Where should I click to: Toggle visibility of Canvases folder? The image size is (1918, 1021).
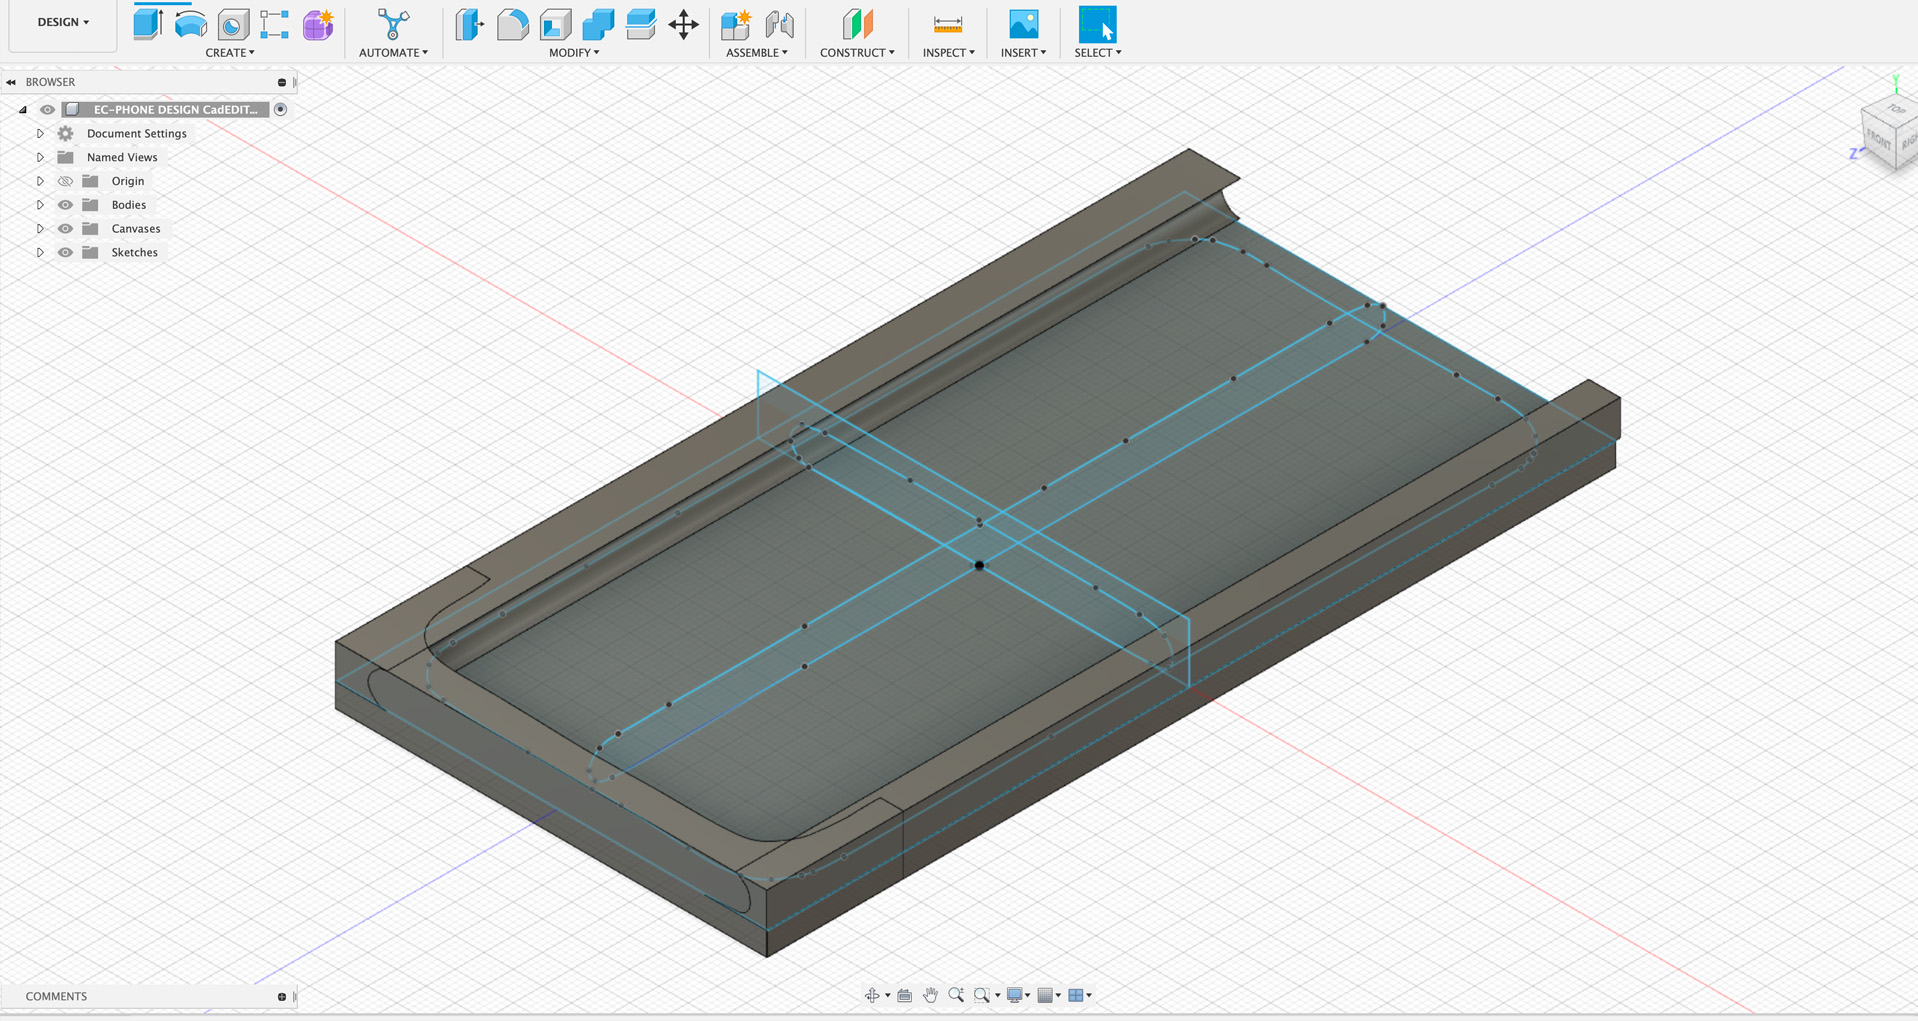pyautogui.click(x=65, y=229)
